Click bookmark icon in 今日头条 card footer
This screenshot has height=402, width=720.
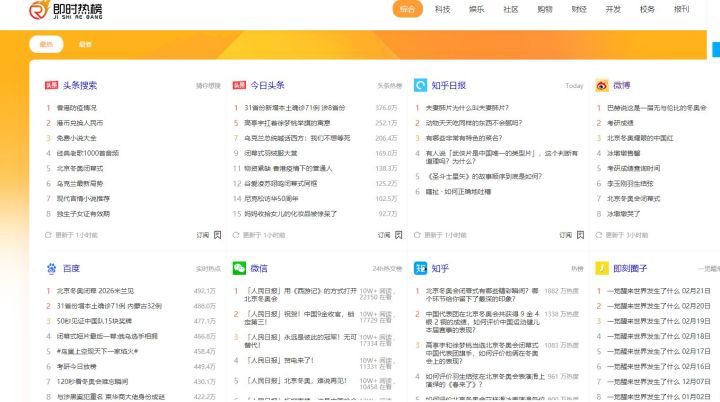click(x=399, y=235)
